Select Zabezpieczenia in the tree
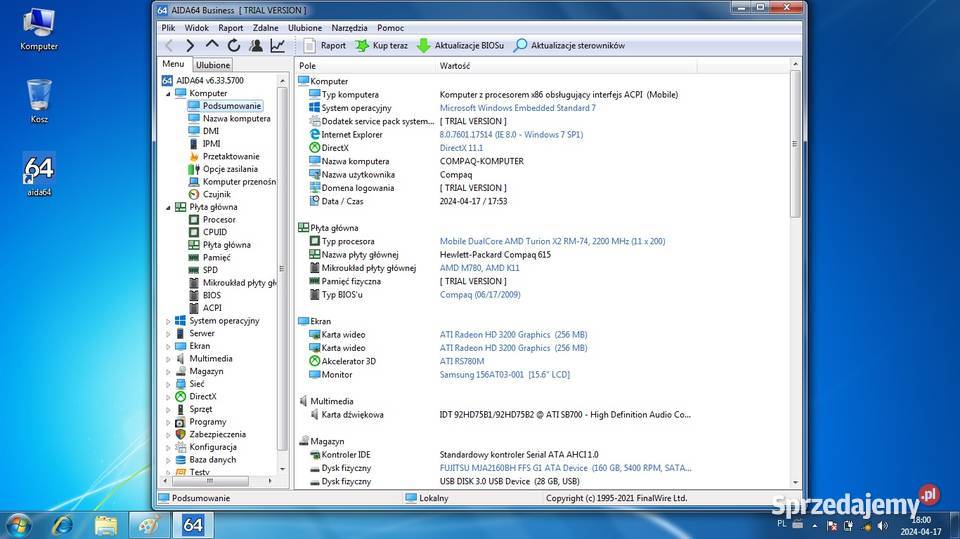 click(217, 434)
